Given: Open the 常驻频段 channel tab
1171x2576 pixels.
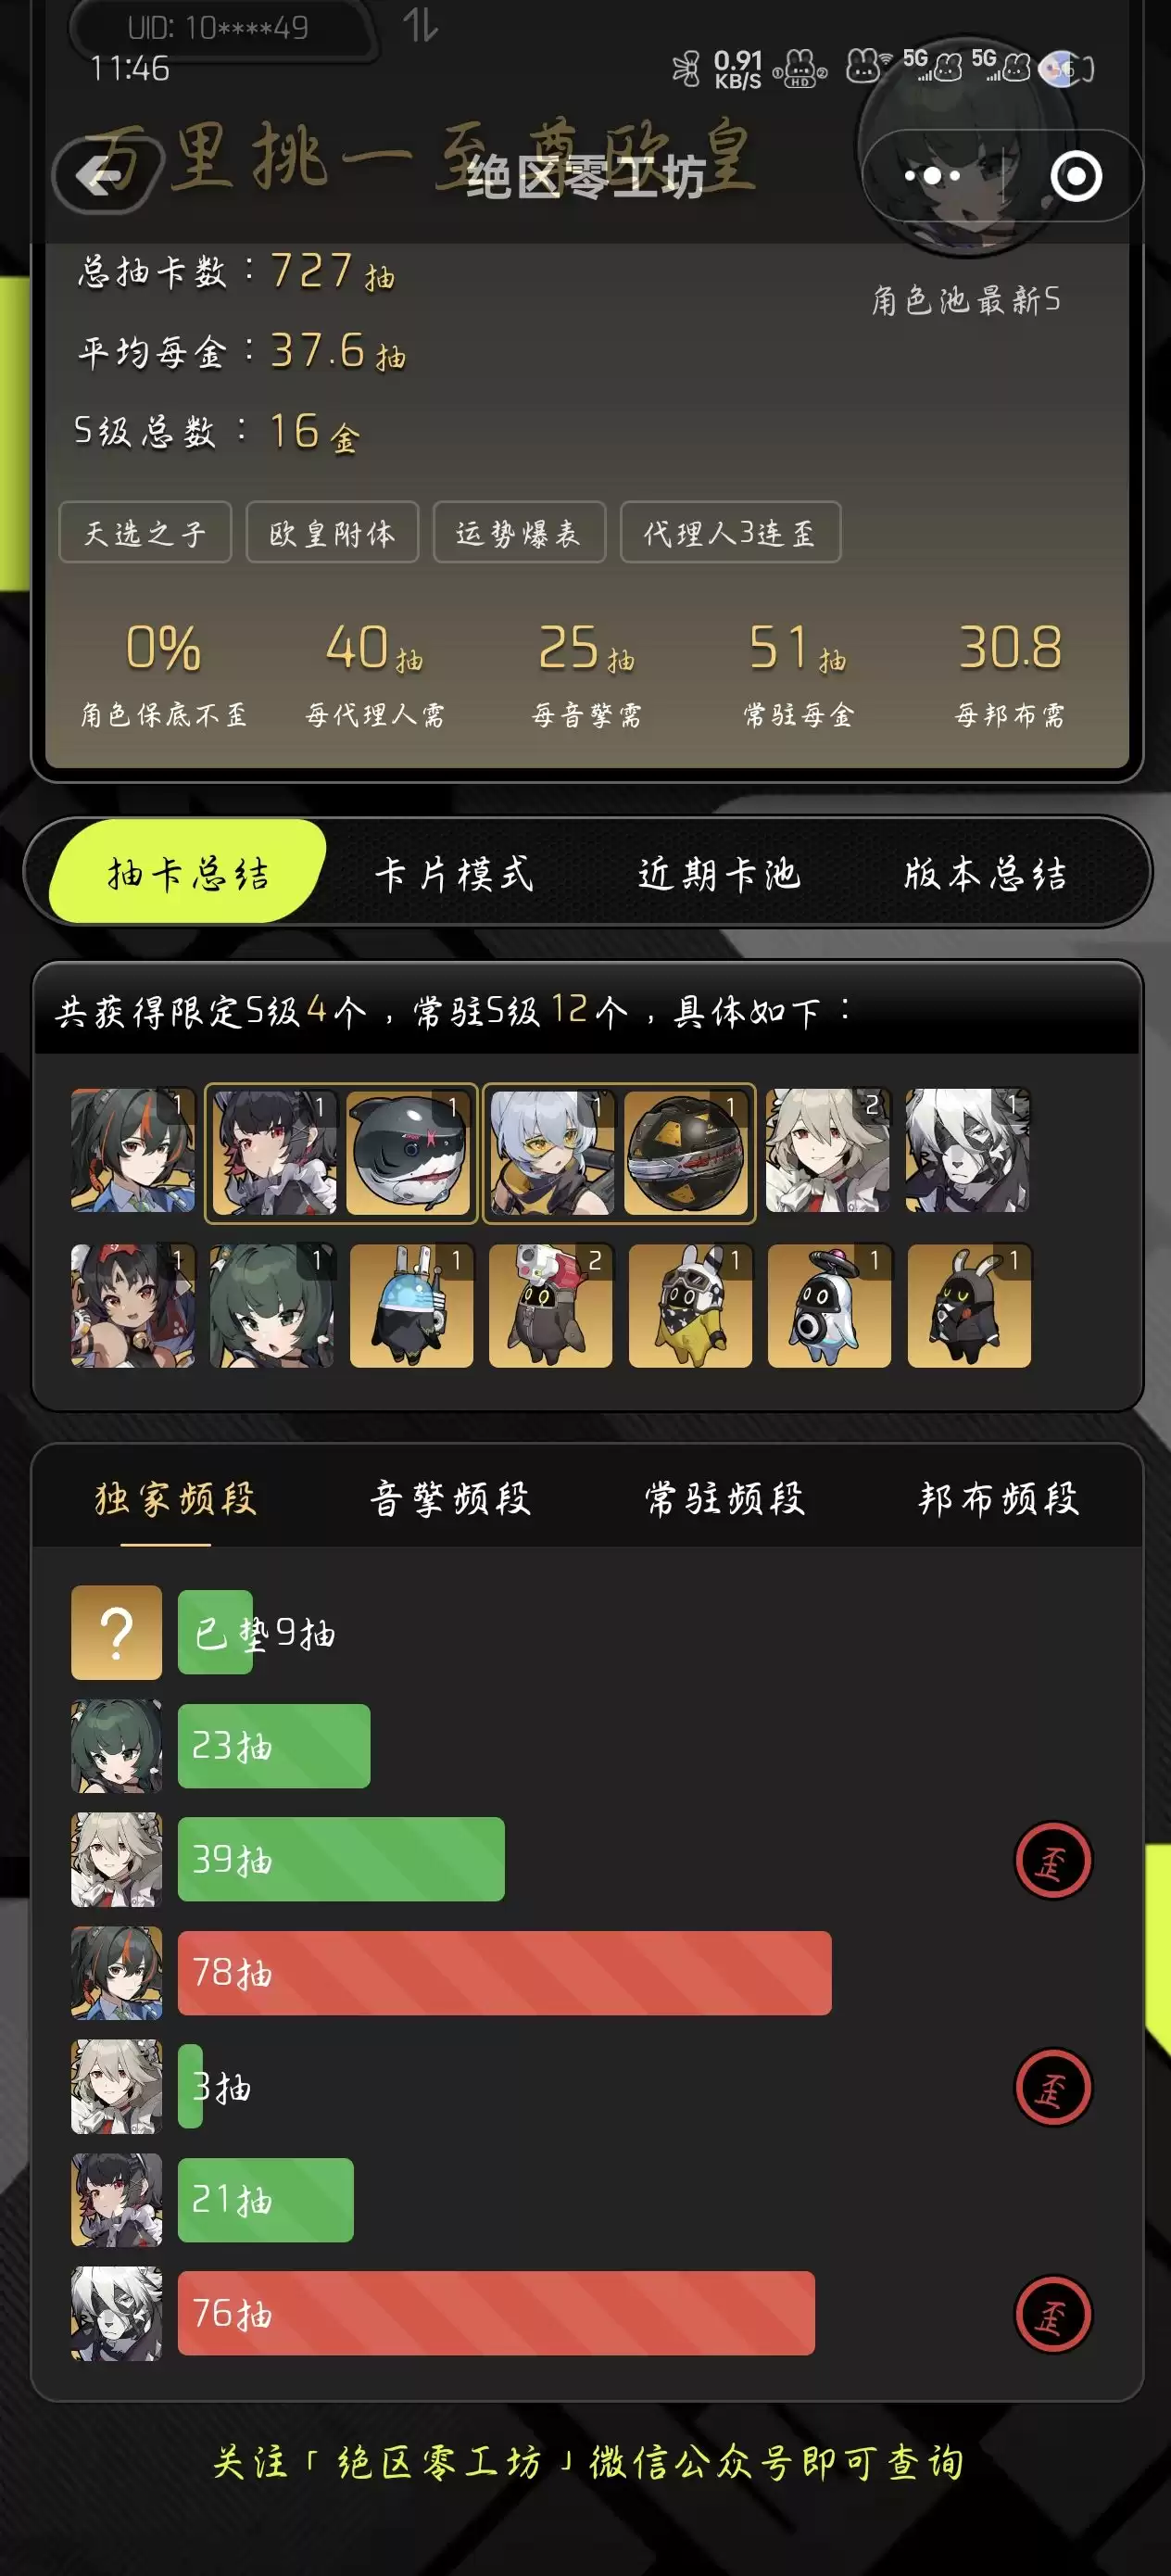Looking at the screenshot, I should pyautogui.click(x=724, y=1498).
